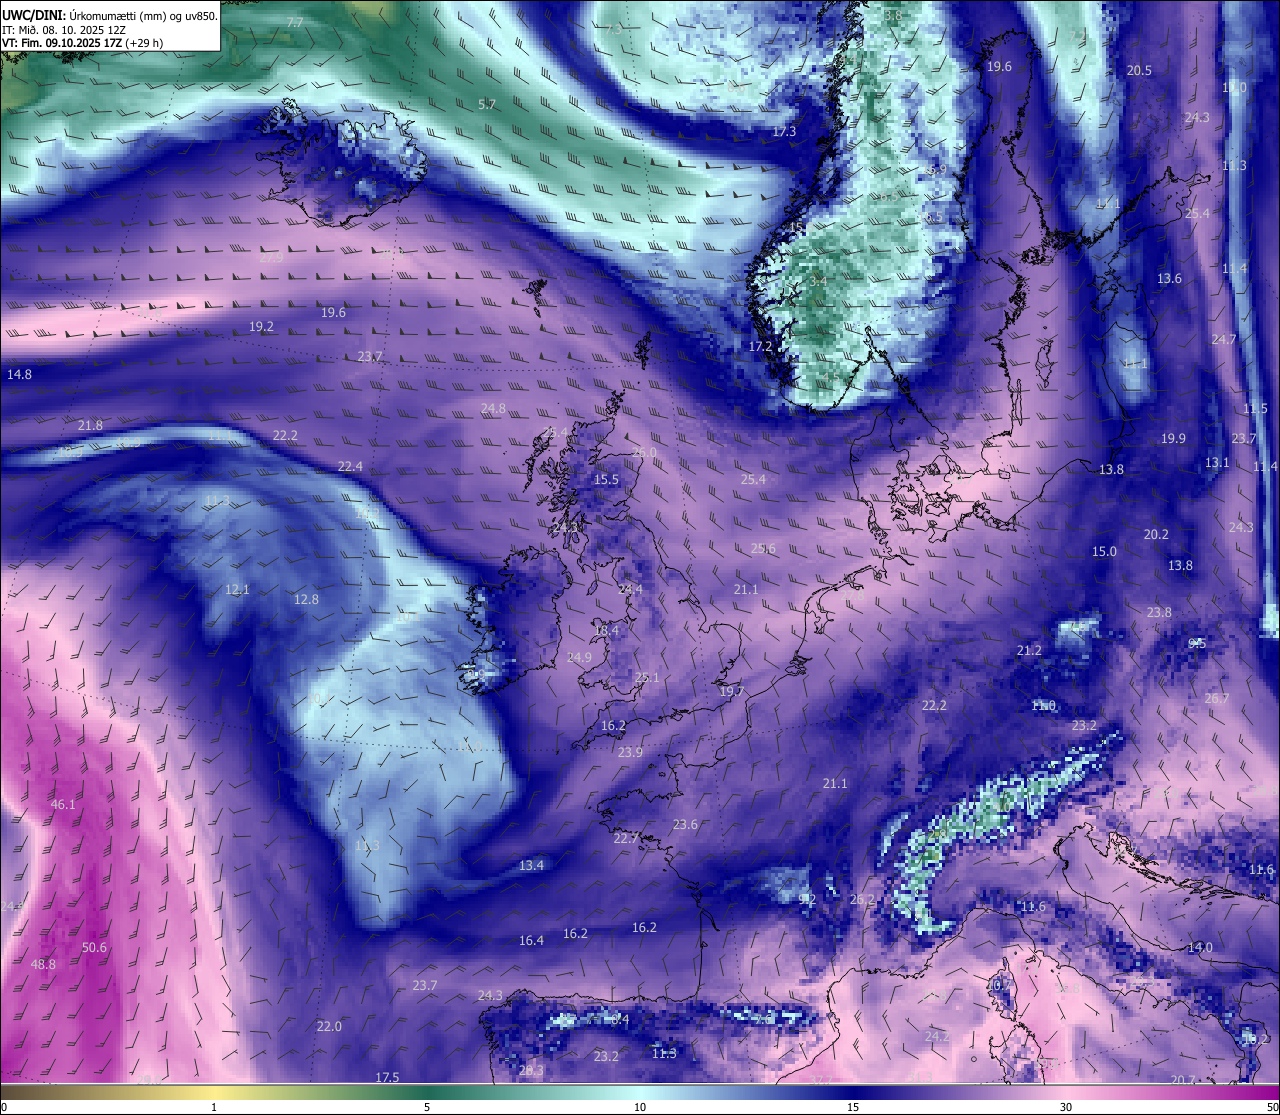Image resolution: width=1280 pixels, height=1115 pixels.
Task: Click the 13.1 value label
Action: (1217, 462)
